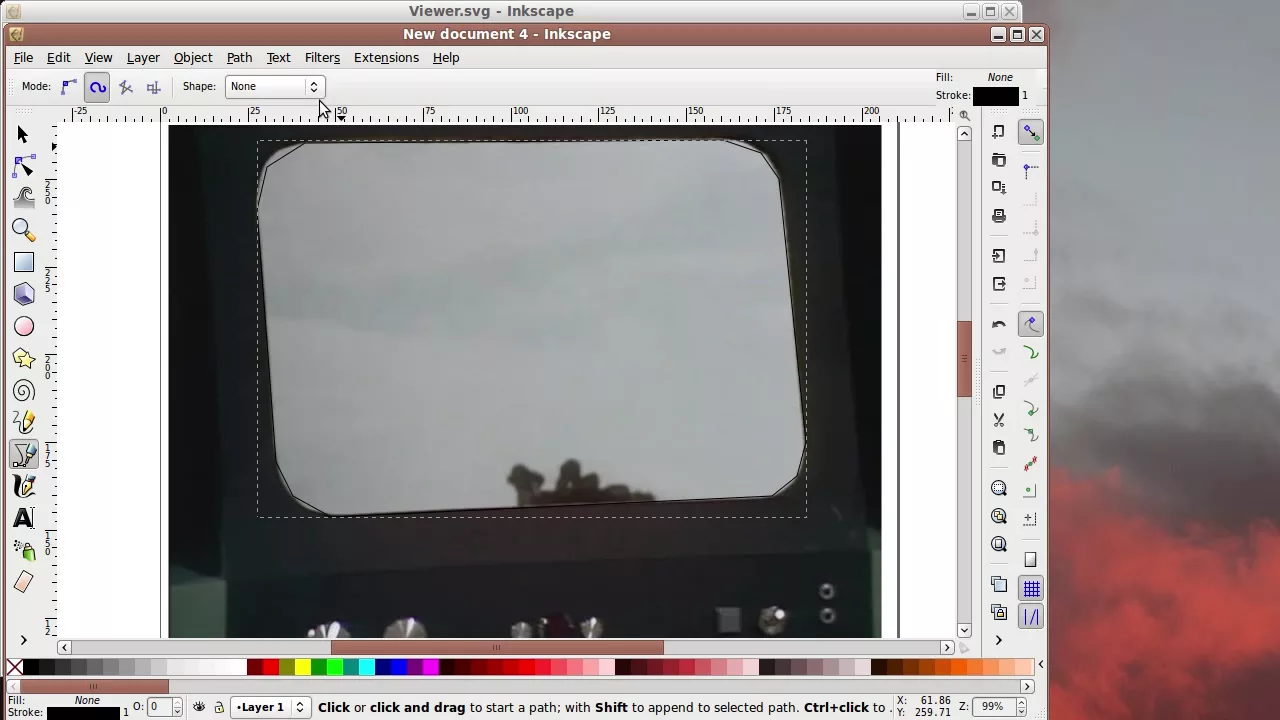
Task: Click the Paste clipboard icon
Action: pyautogui.click(x=999, y=448)
